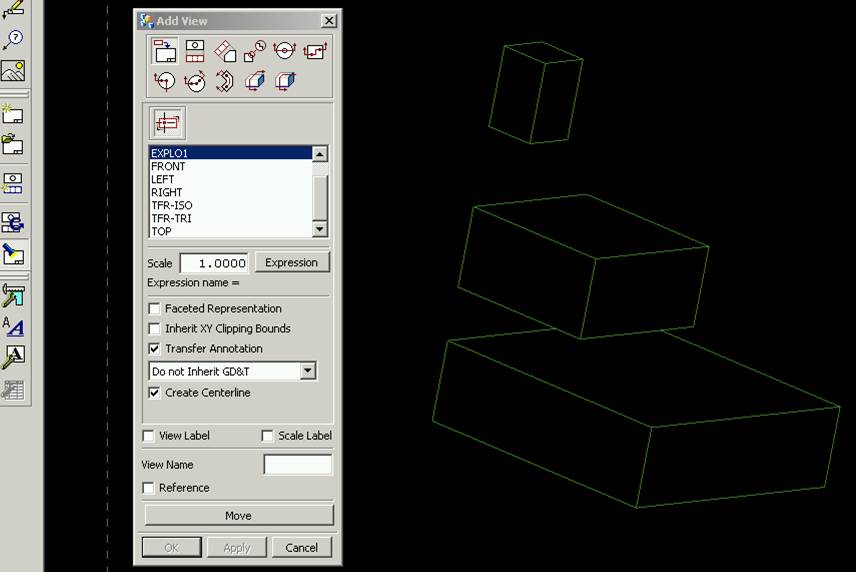Click the Move button
The image size is (856, 572).
coord(239,516)
